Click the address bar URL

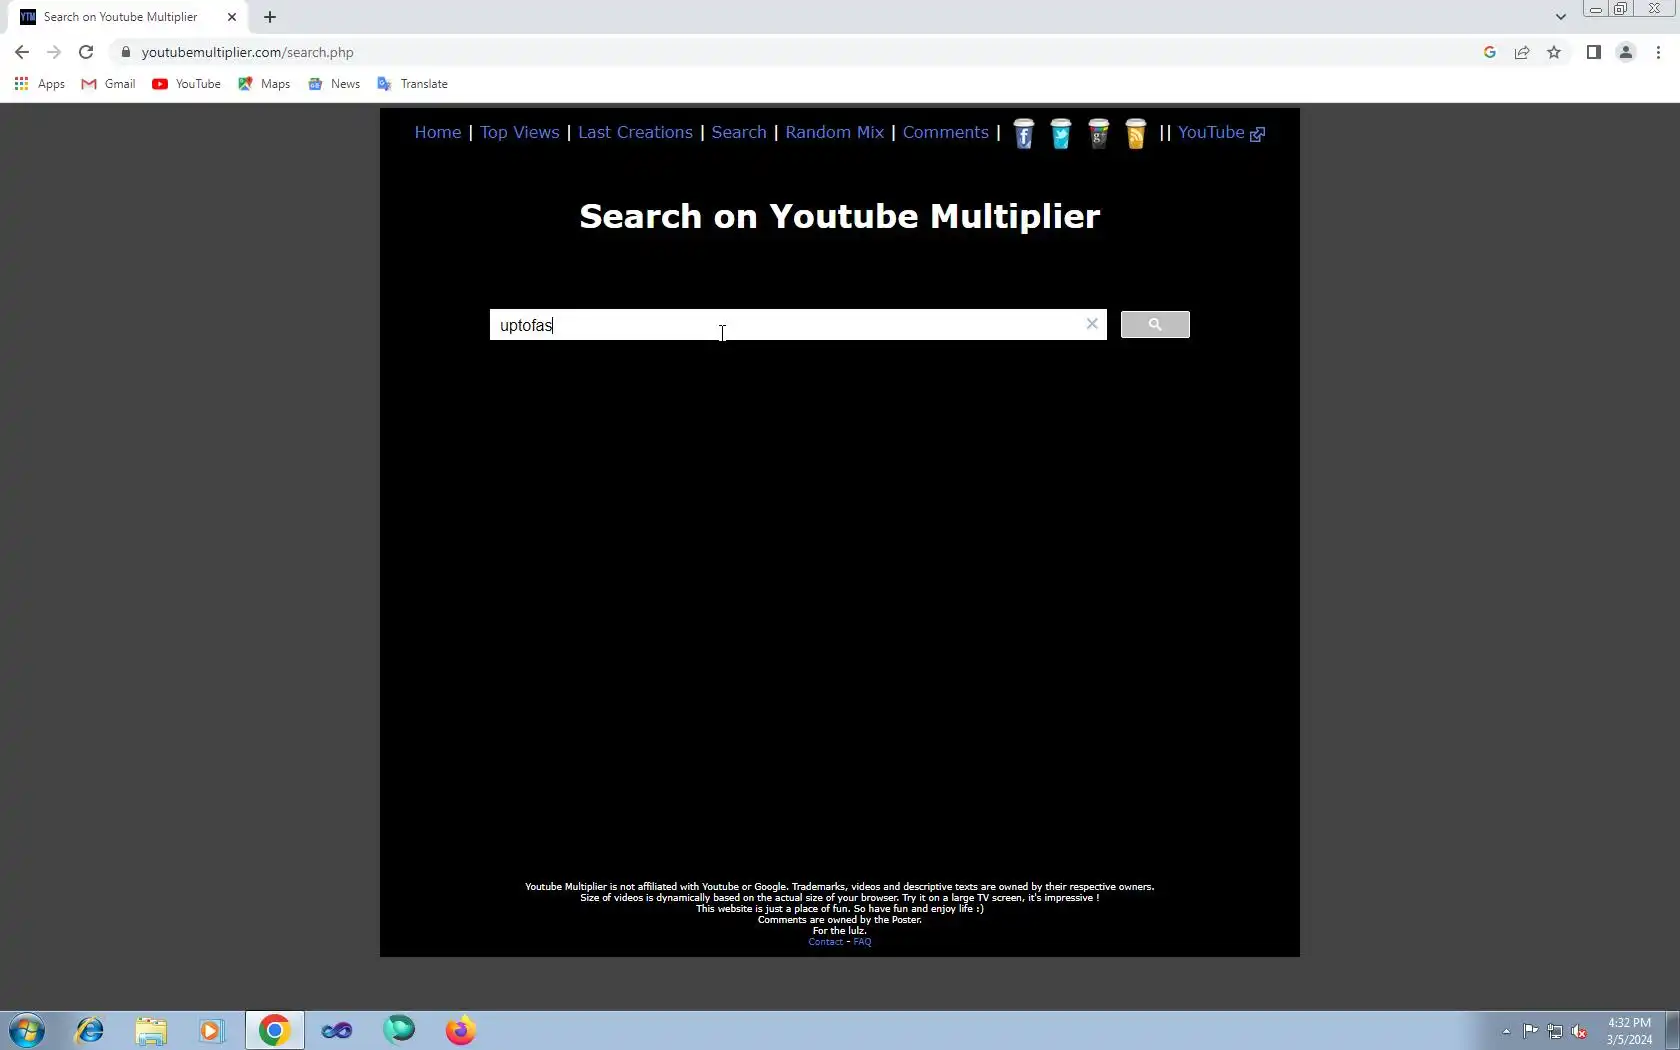click(247, 52)
